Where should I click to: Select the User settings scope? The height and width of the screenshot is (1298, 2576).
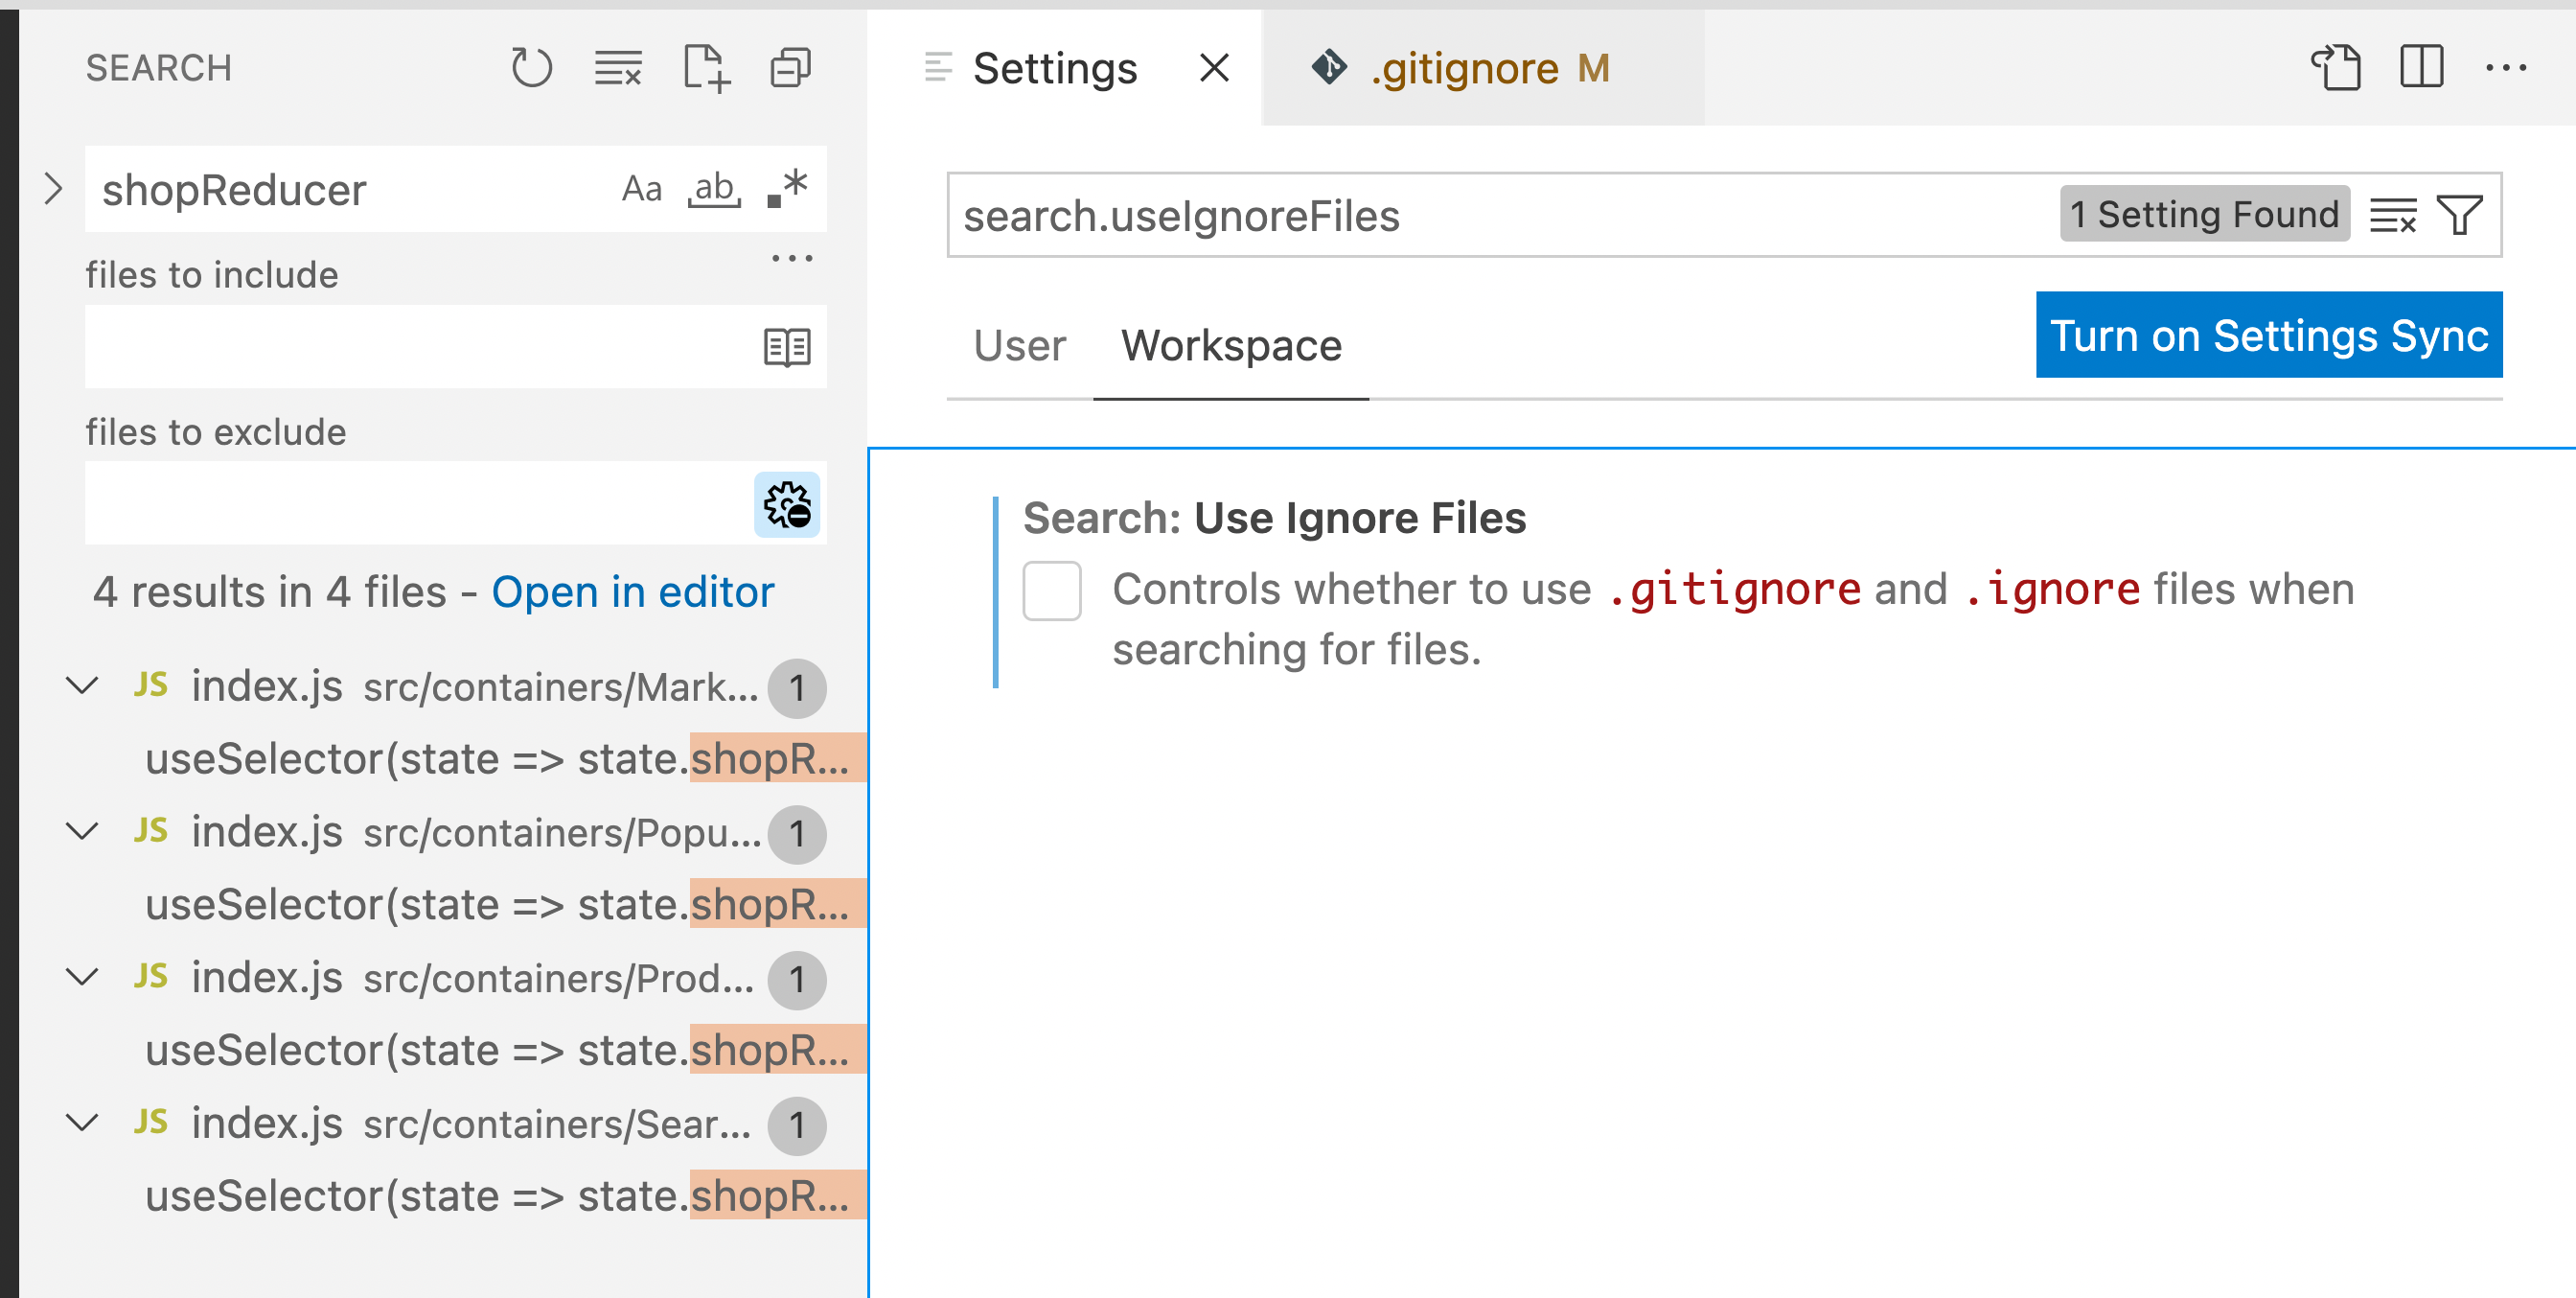tap(1019, 346)
